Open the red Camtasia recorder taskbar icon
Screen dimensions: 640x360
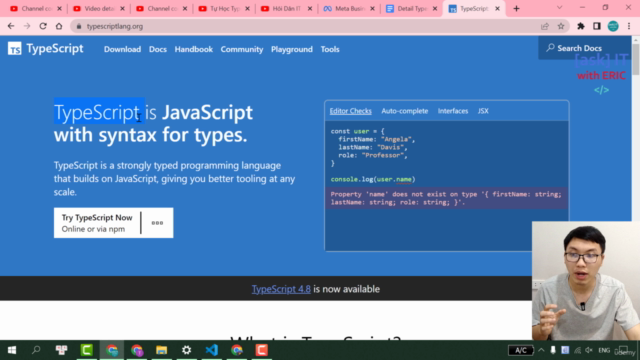point(262,350)
